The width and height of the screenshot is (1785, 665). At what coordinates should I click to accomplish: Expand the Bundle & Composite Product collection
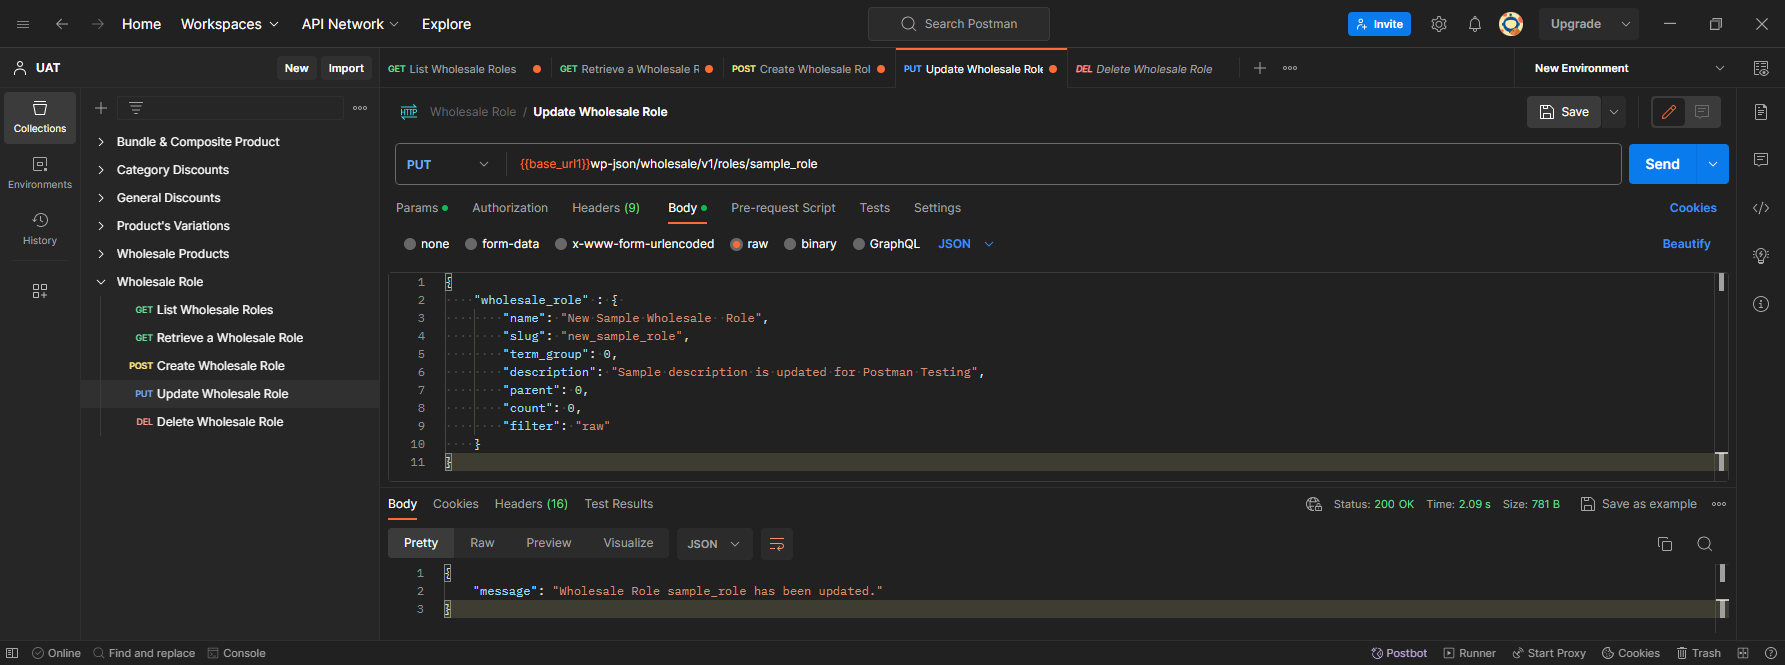coord(101,142)
